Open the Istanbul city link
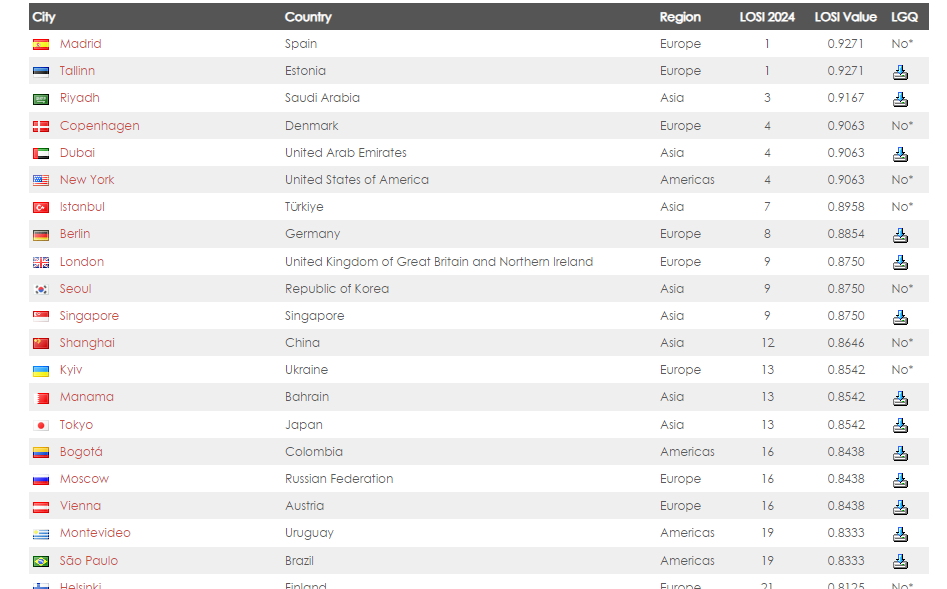Viewport: 947px width, 589px height. [x=82, y=207]
